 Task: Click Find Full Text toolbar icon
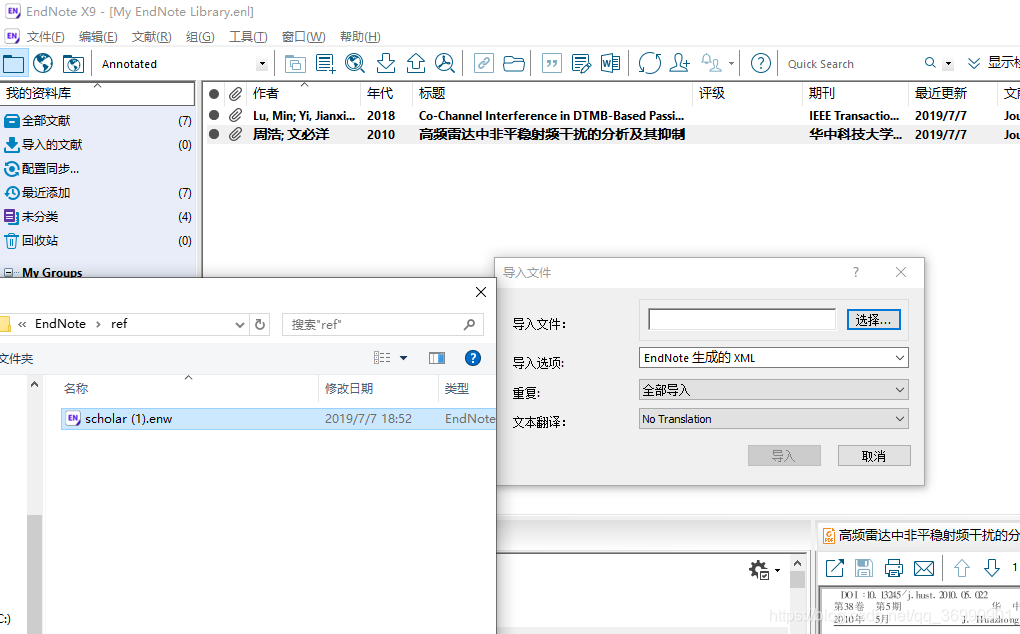(445, 64)
